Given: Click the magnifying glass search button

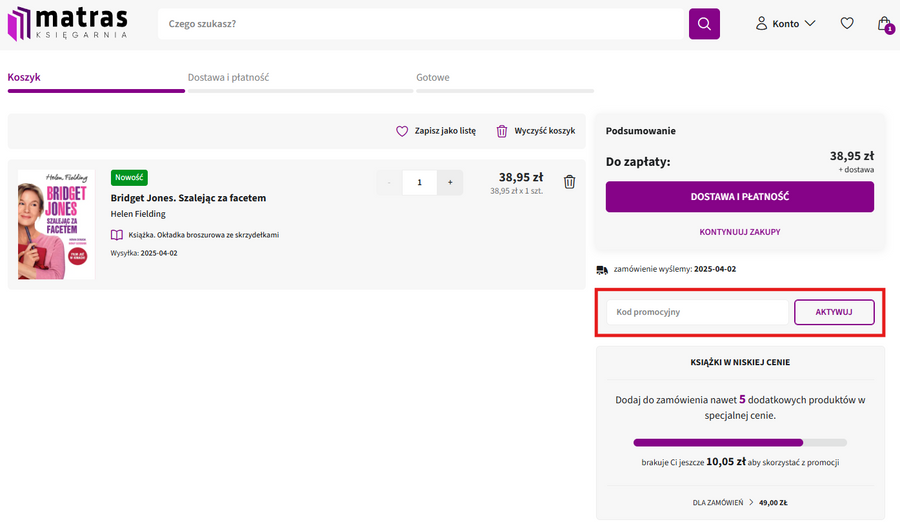Looking at the screenshot, I should [704, 24].
